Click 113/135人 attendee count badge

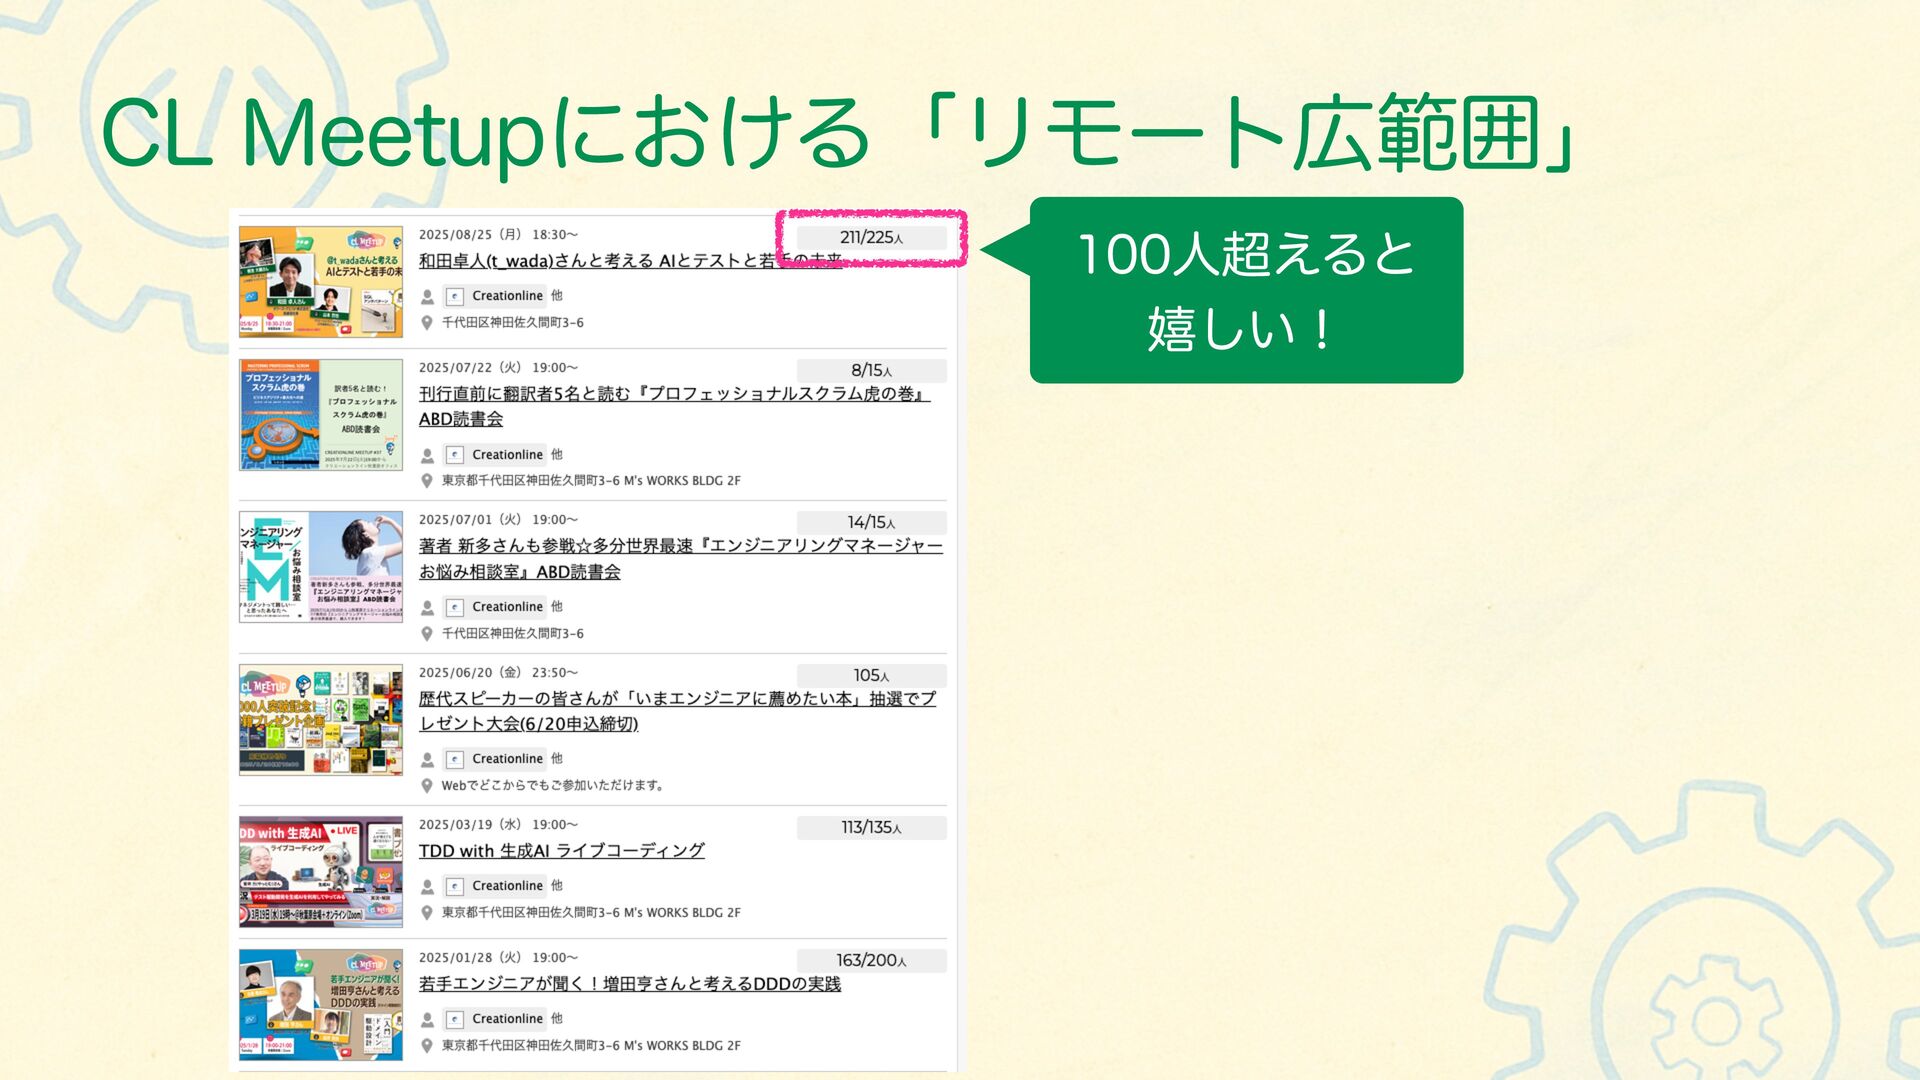pyautogui.click(x=871, y=828)
